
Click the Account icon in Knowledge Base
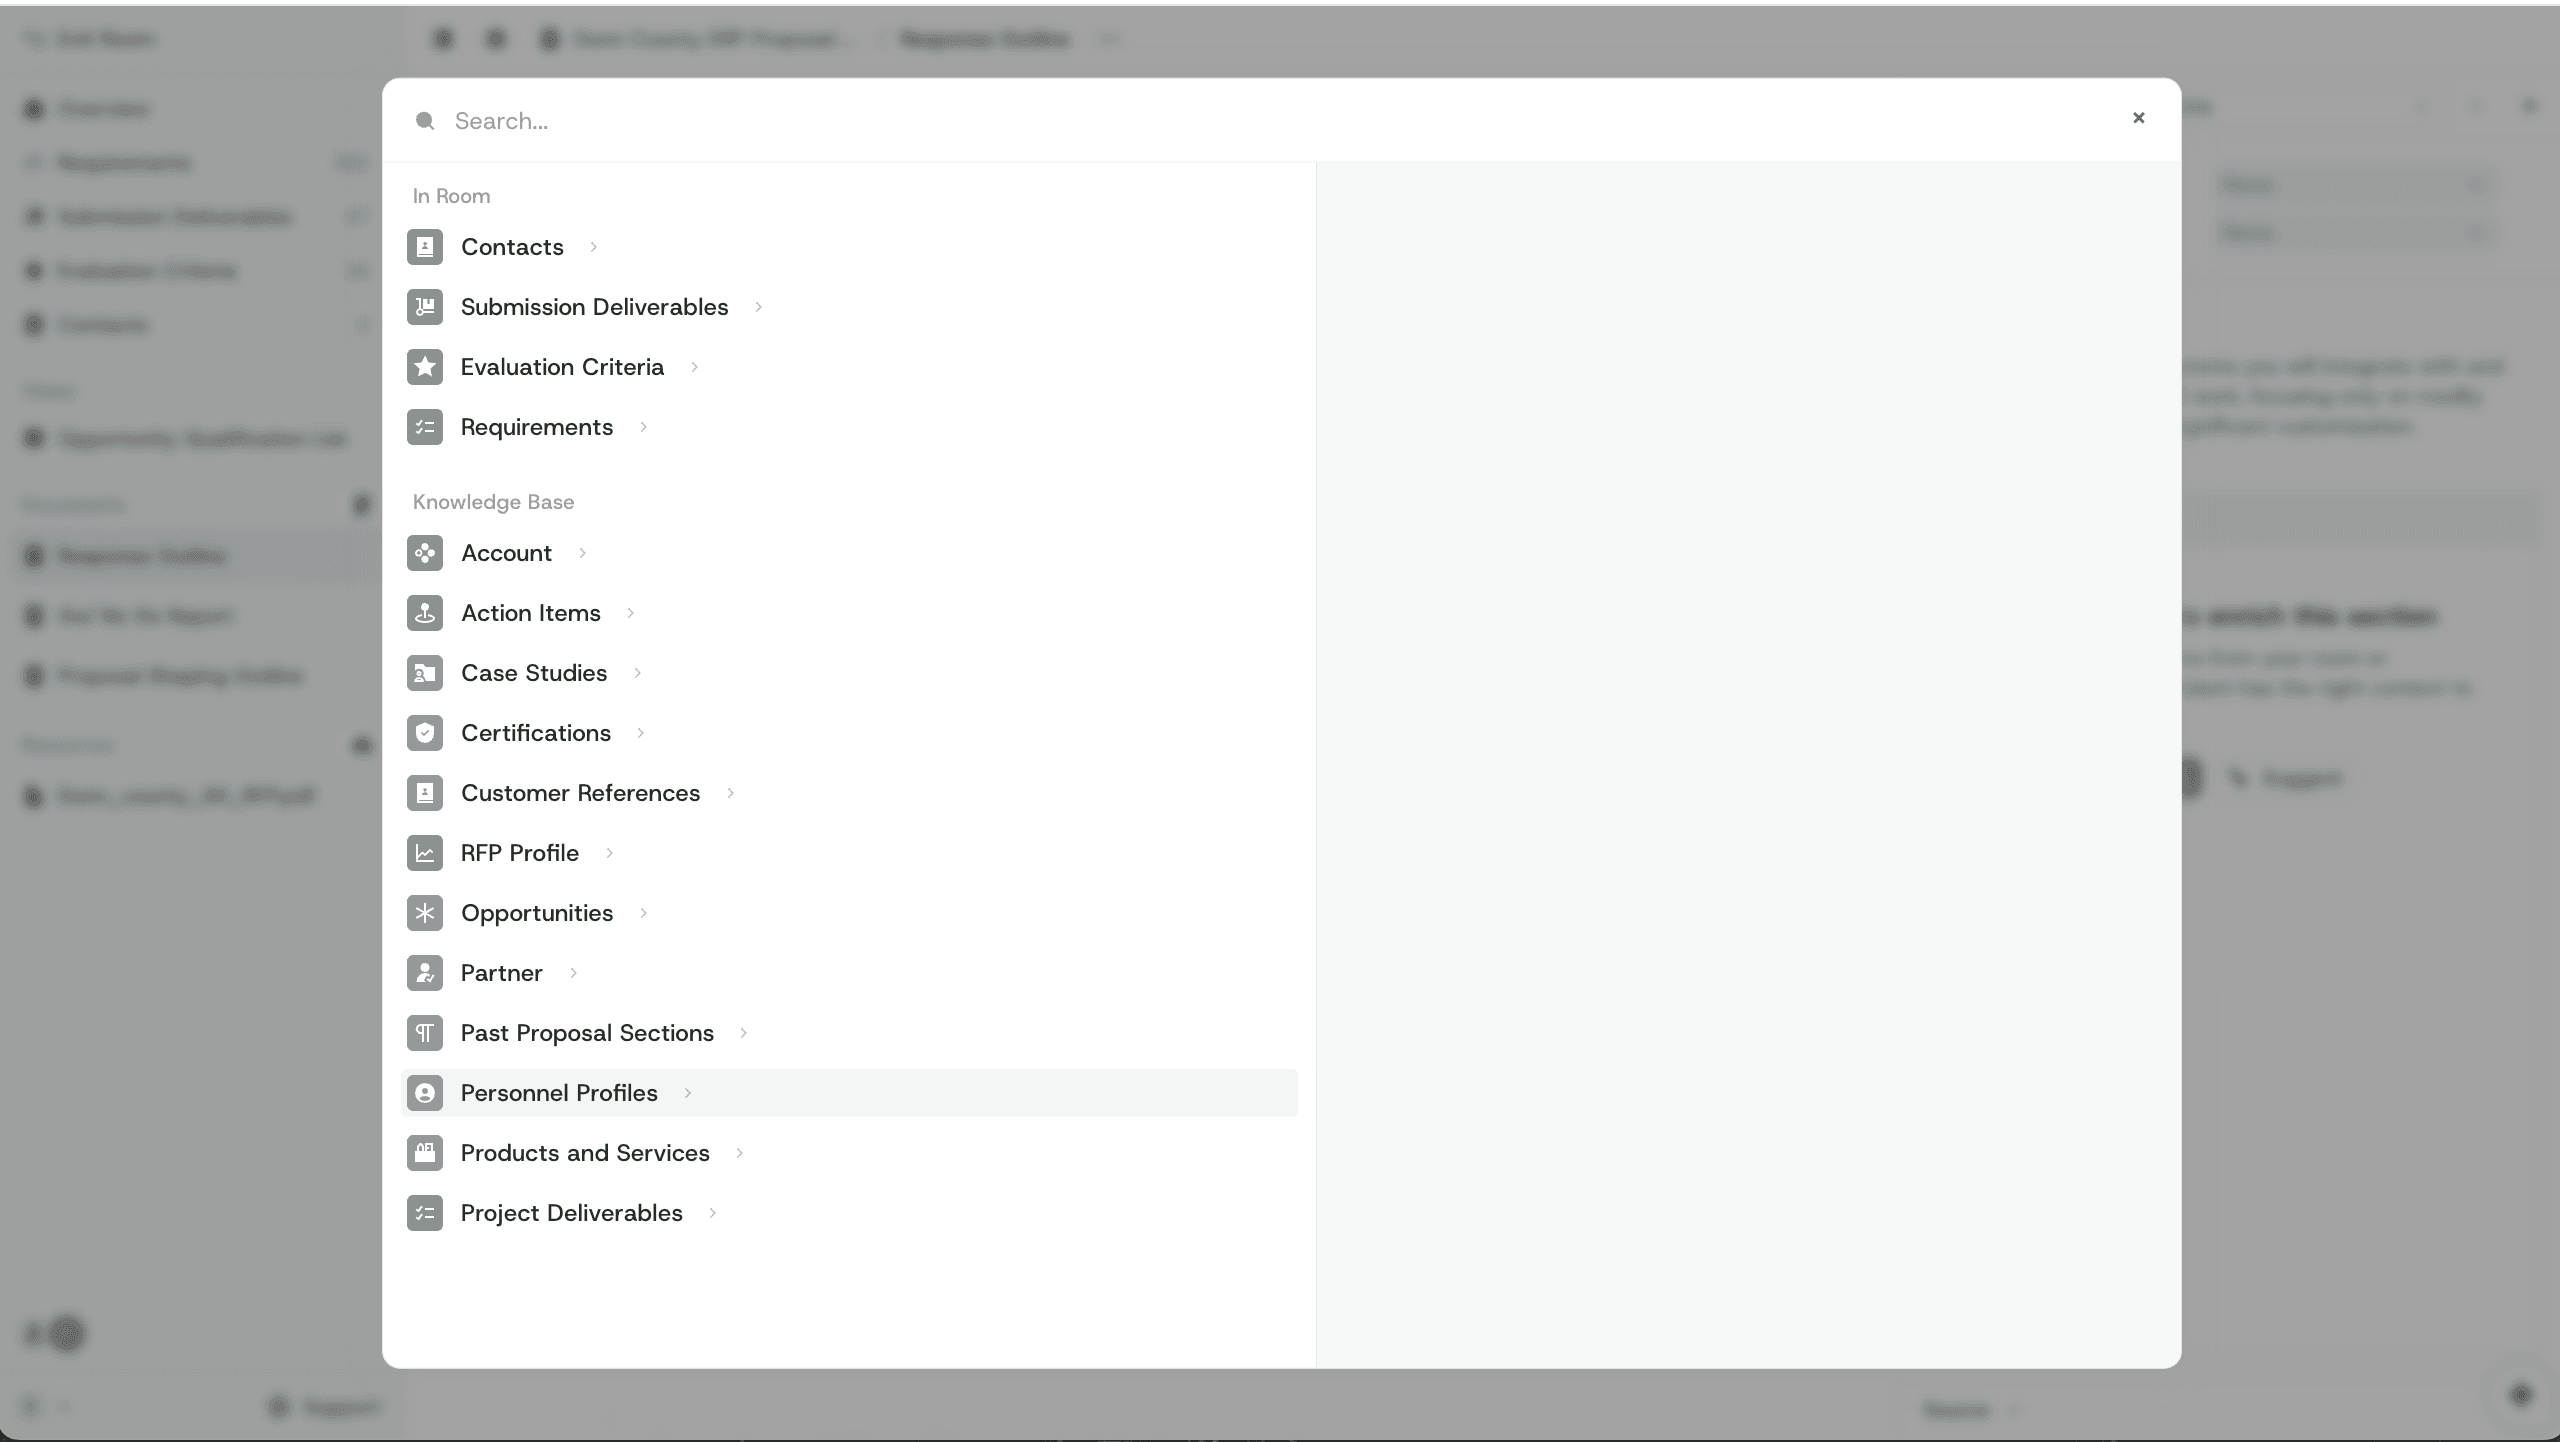425,553
